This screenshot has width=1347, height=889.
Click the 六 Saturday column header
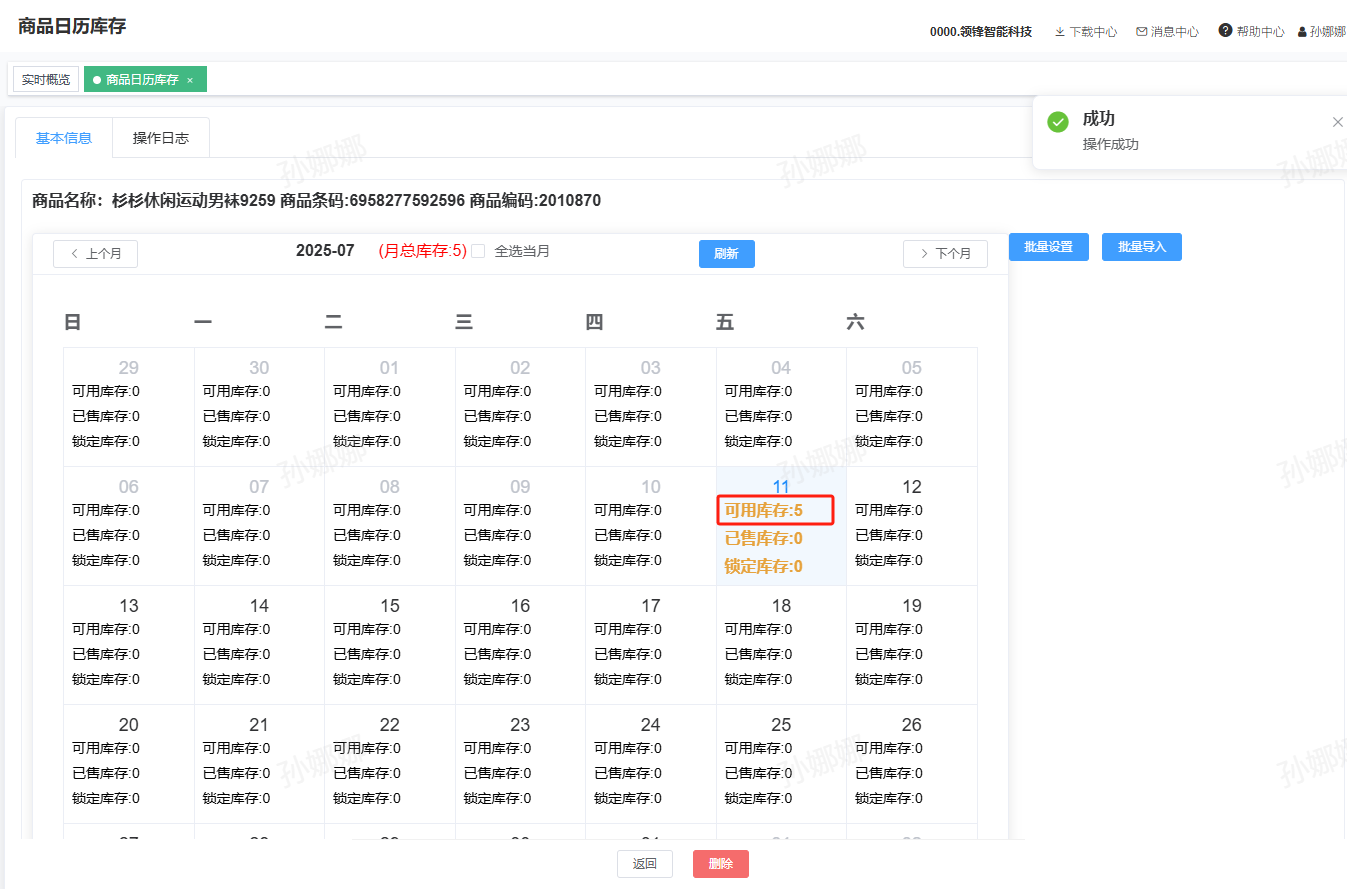856,322
